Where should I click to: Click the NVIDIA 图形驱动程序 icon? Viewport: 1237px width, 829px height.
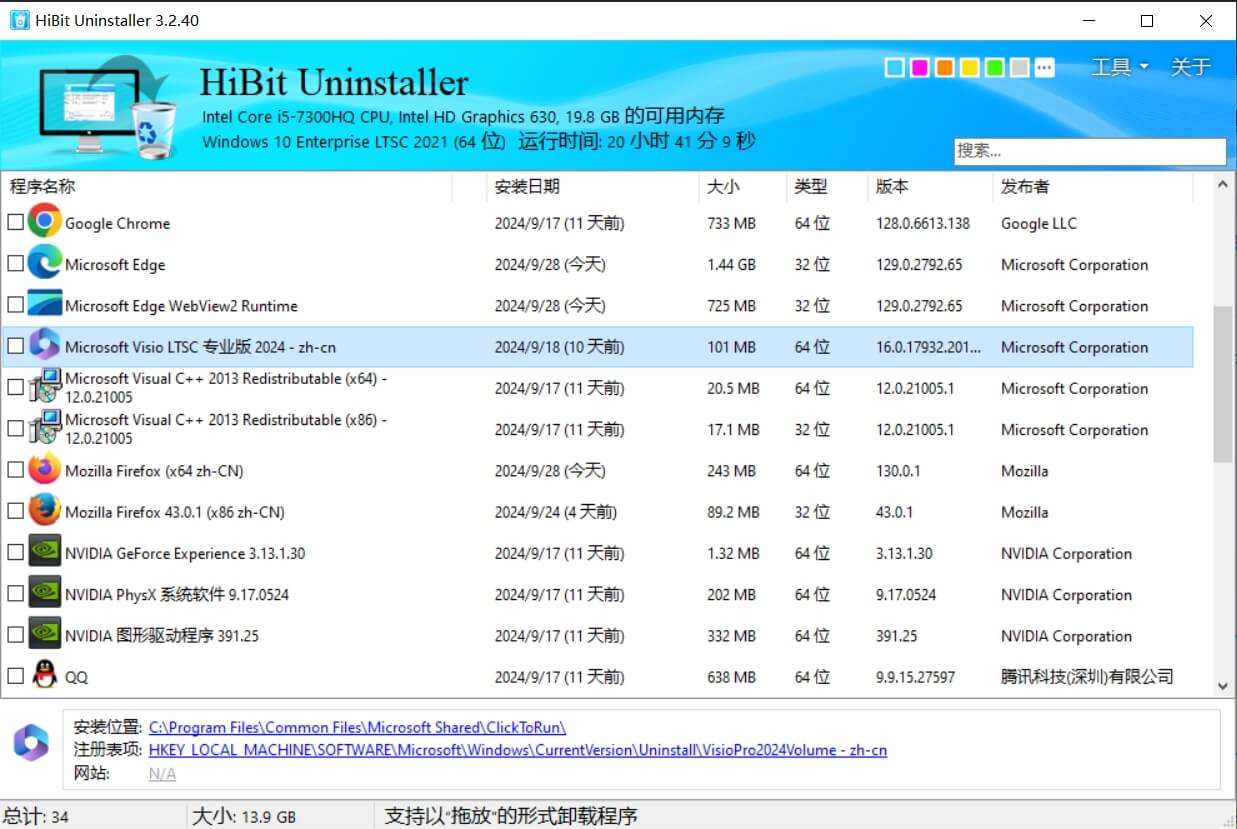pos(45,634)
